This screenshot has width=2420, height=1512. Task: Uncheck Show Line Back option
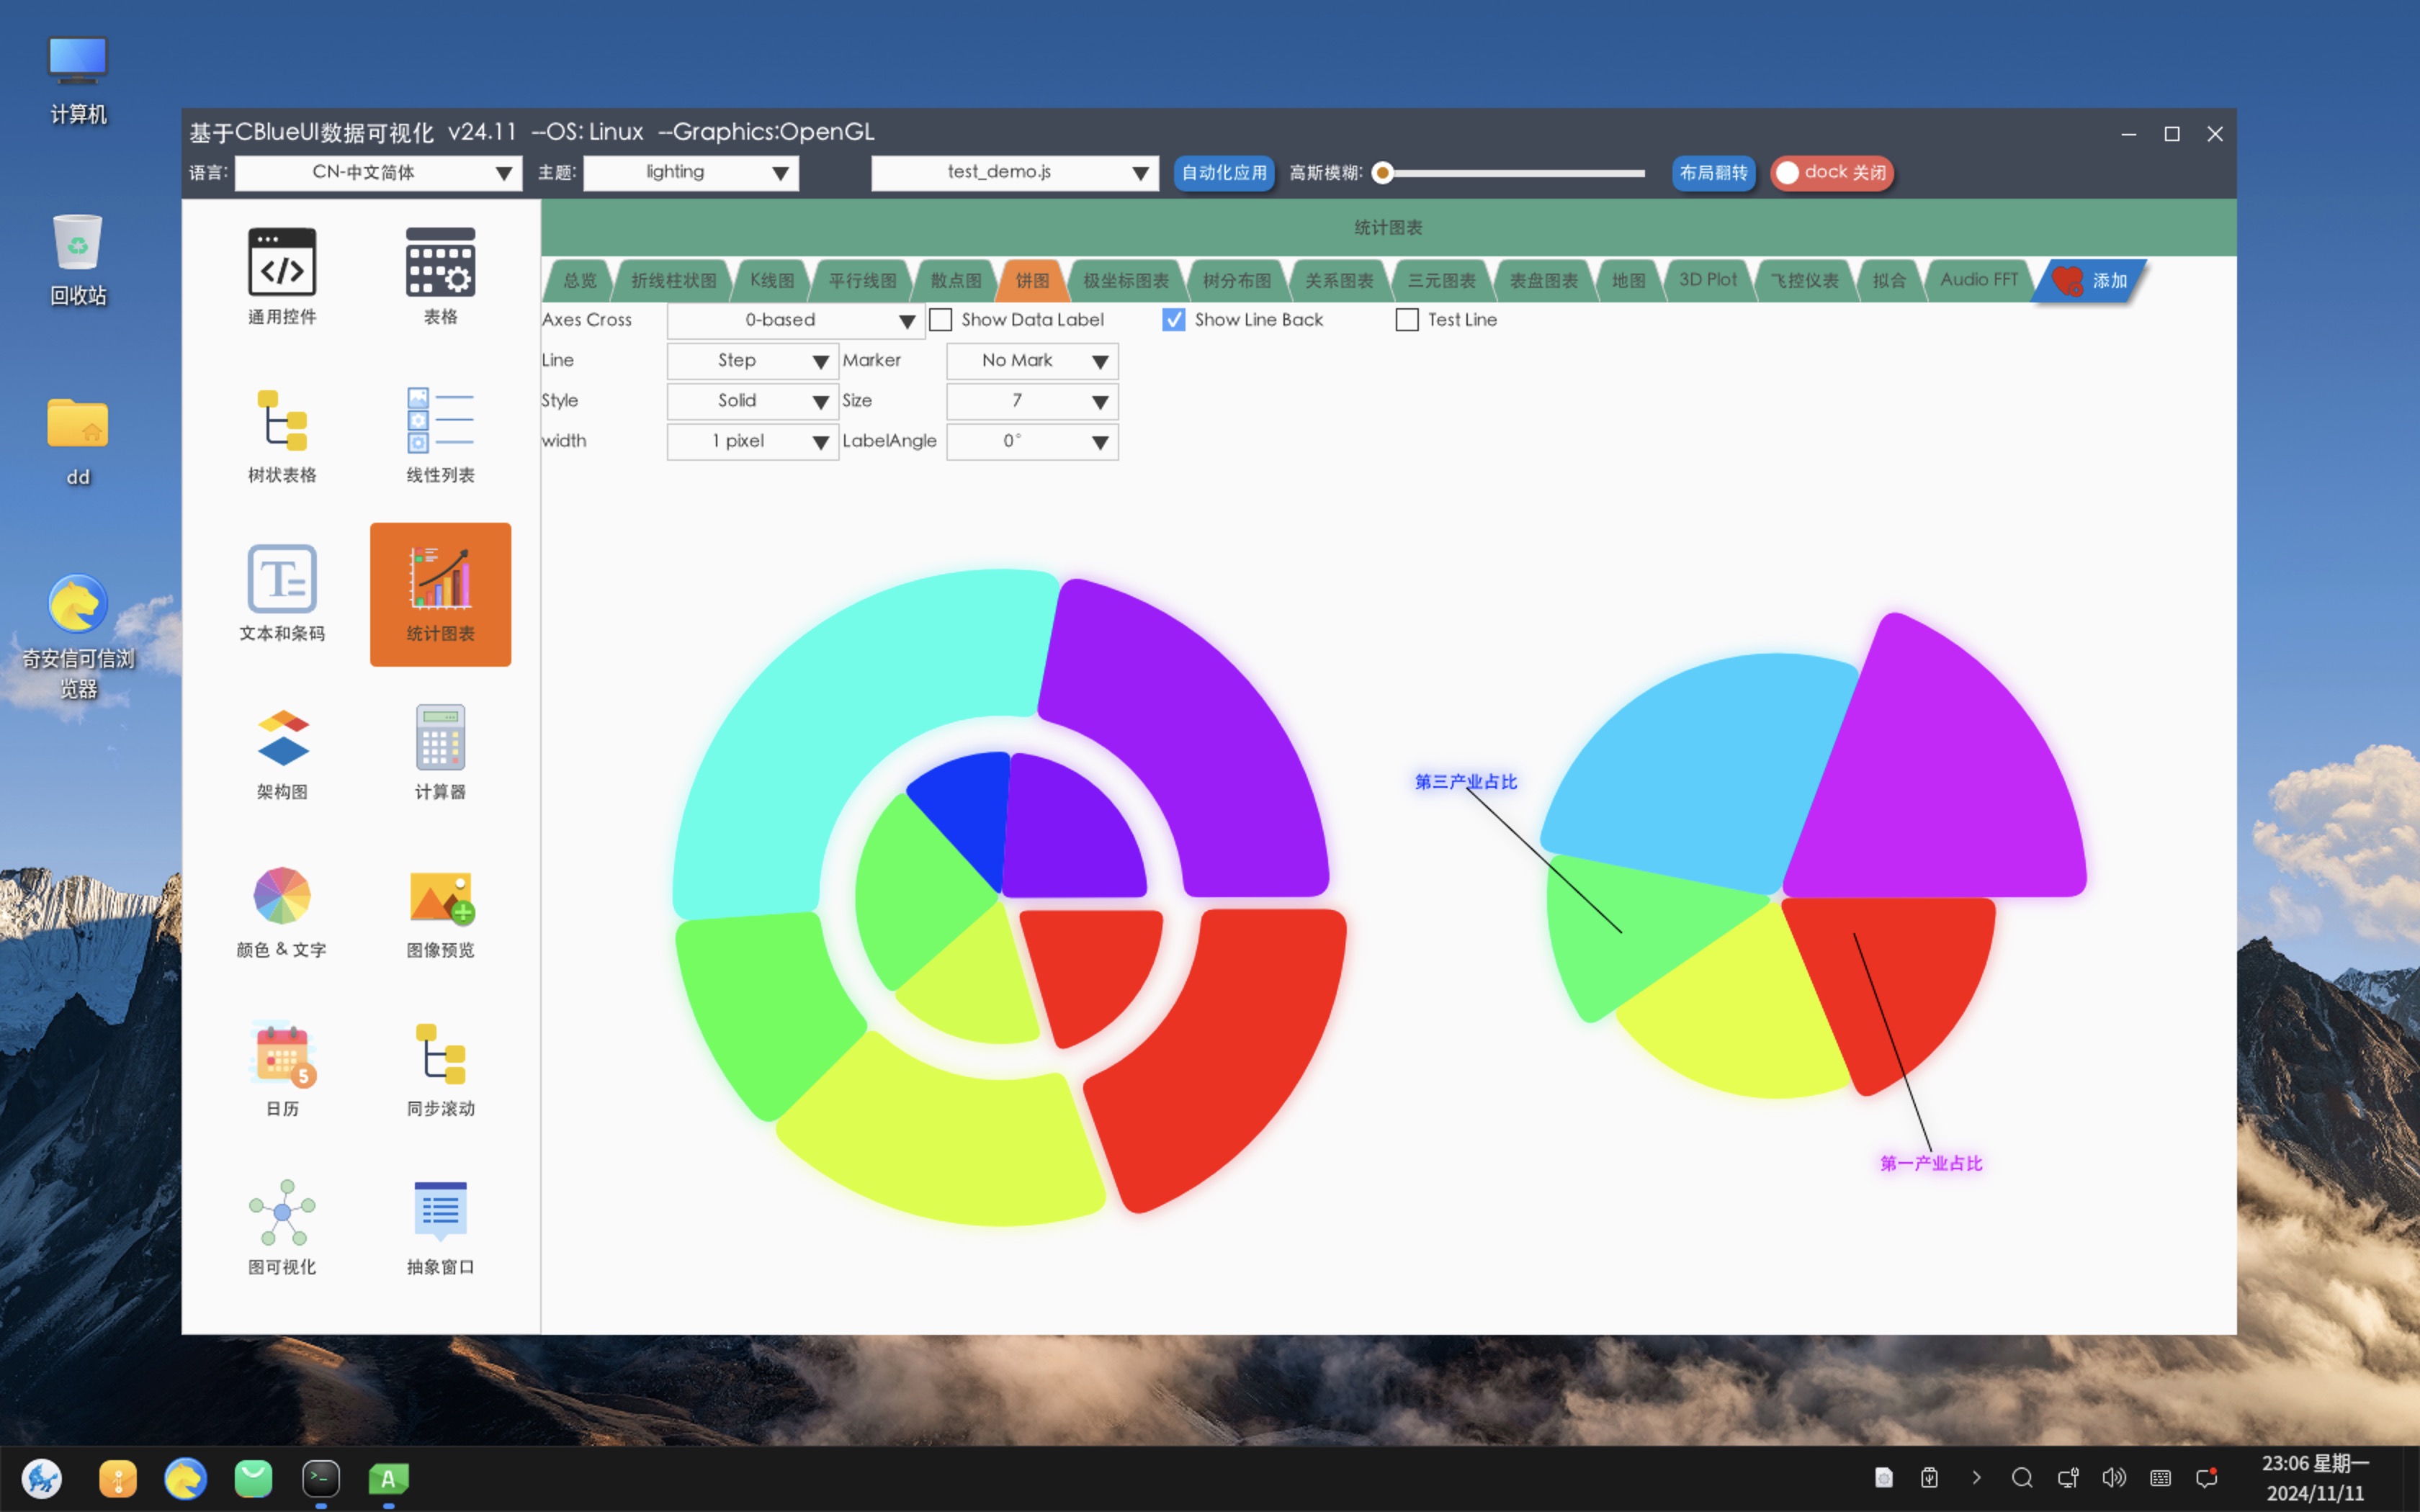point(1174,320)
